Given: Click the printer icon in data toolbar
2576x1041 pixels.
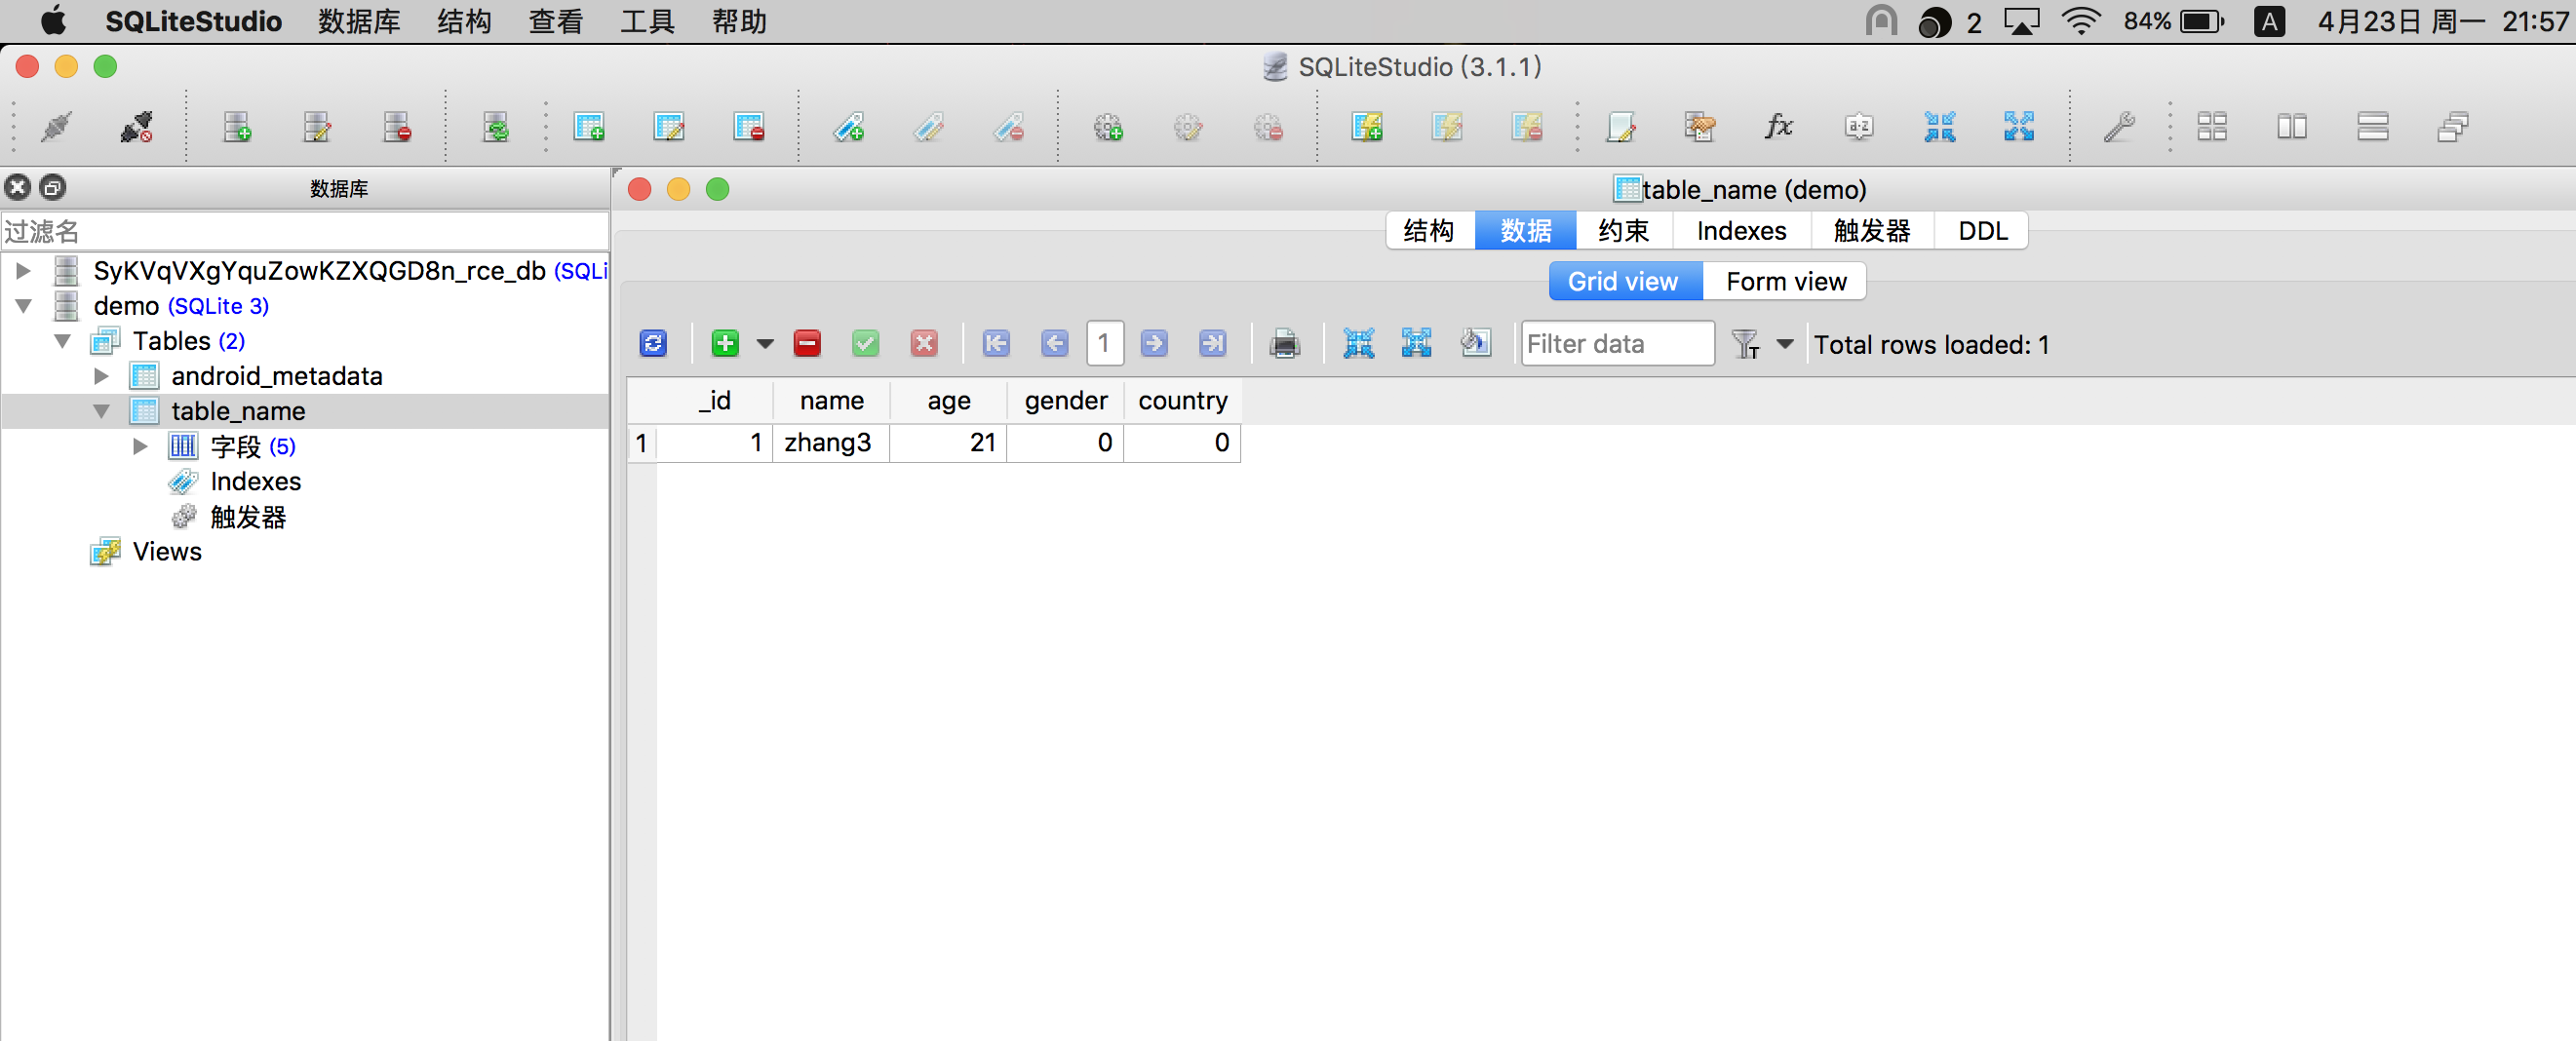Looking at the screenshot, I should [1285, 344].
